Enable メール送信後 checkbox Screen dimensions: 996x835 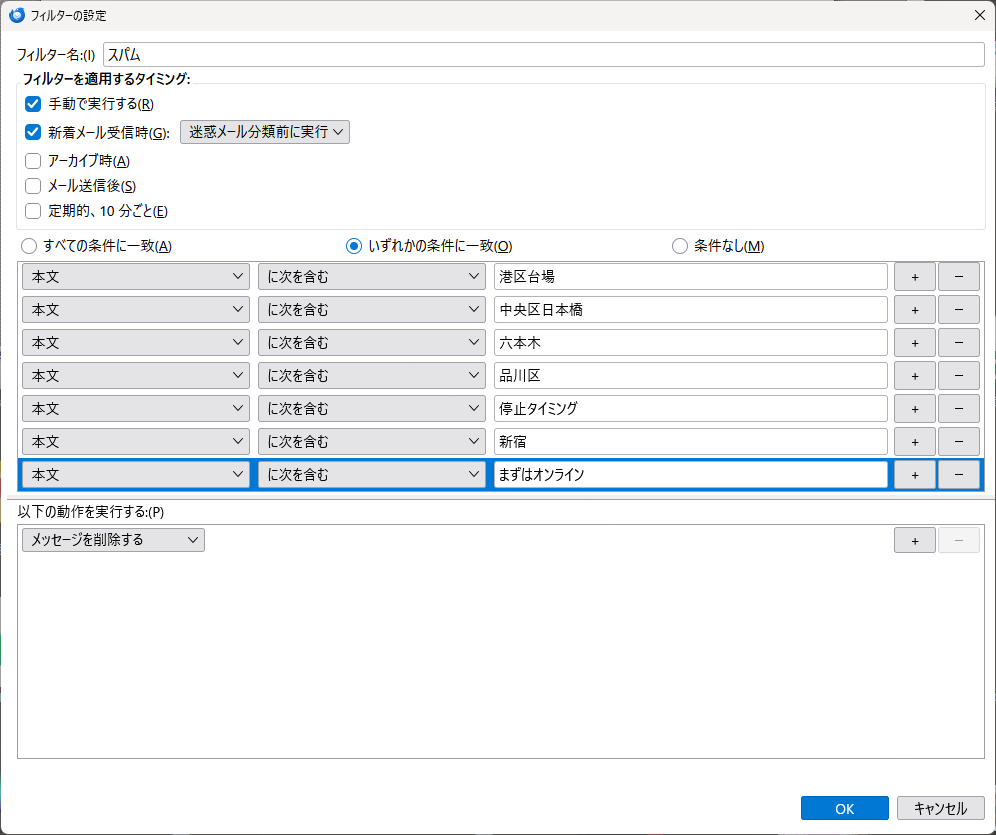[x=33, y=186]
